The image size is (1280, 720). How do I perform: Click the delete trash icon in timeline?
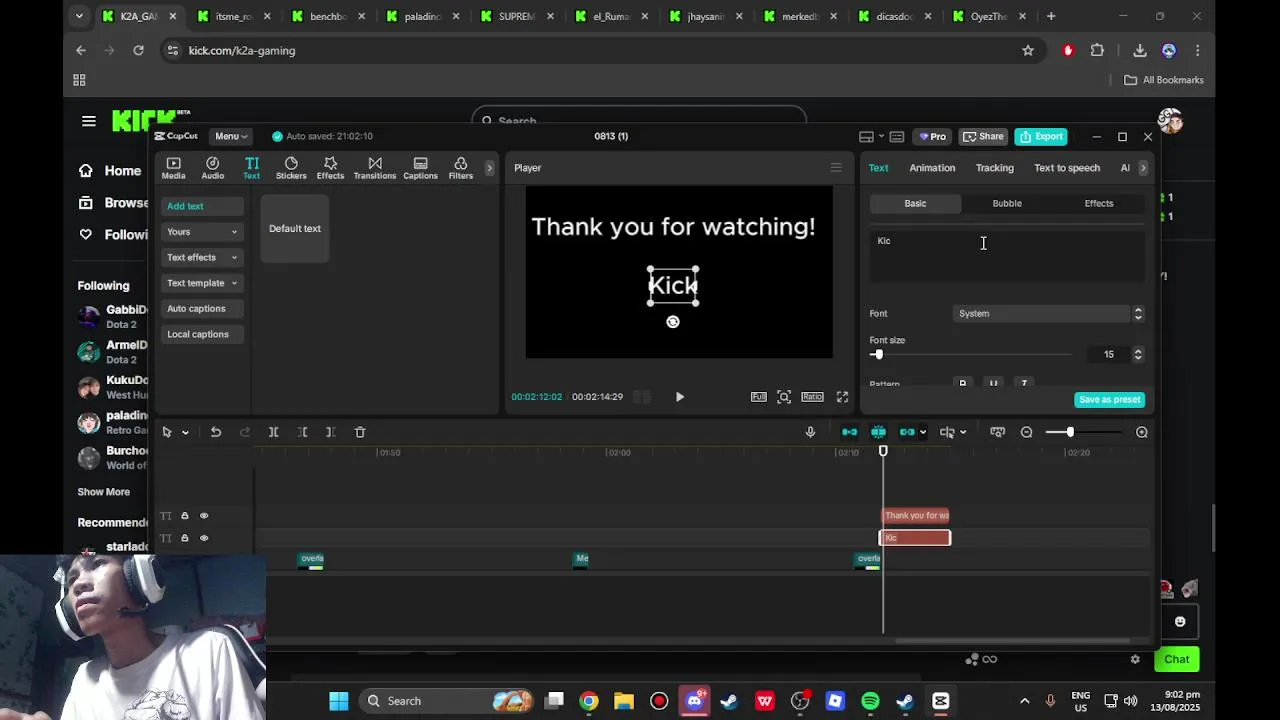[360, 432]
